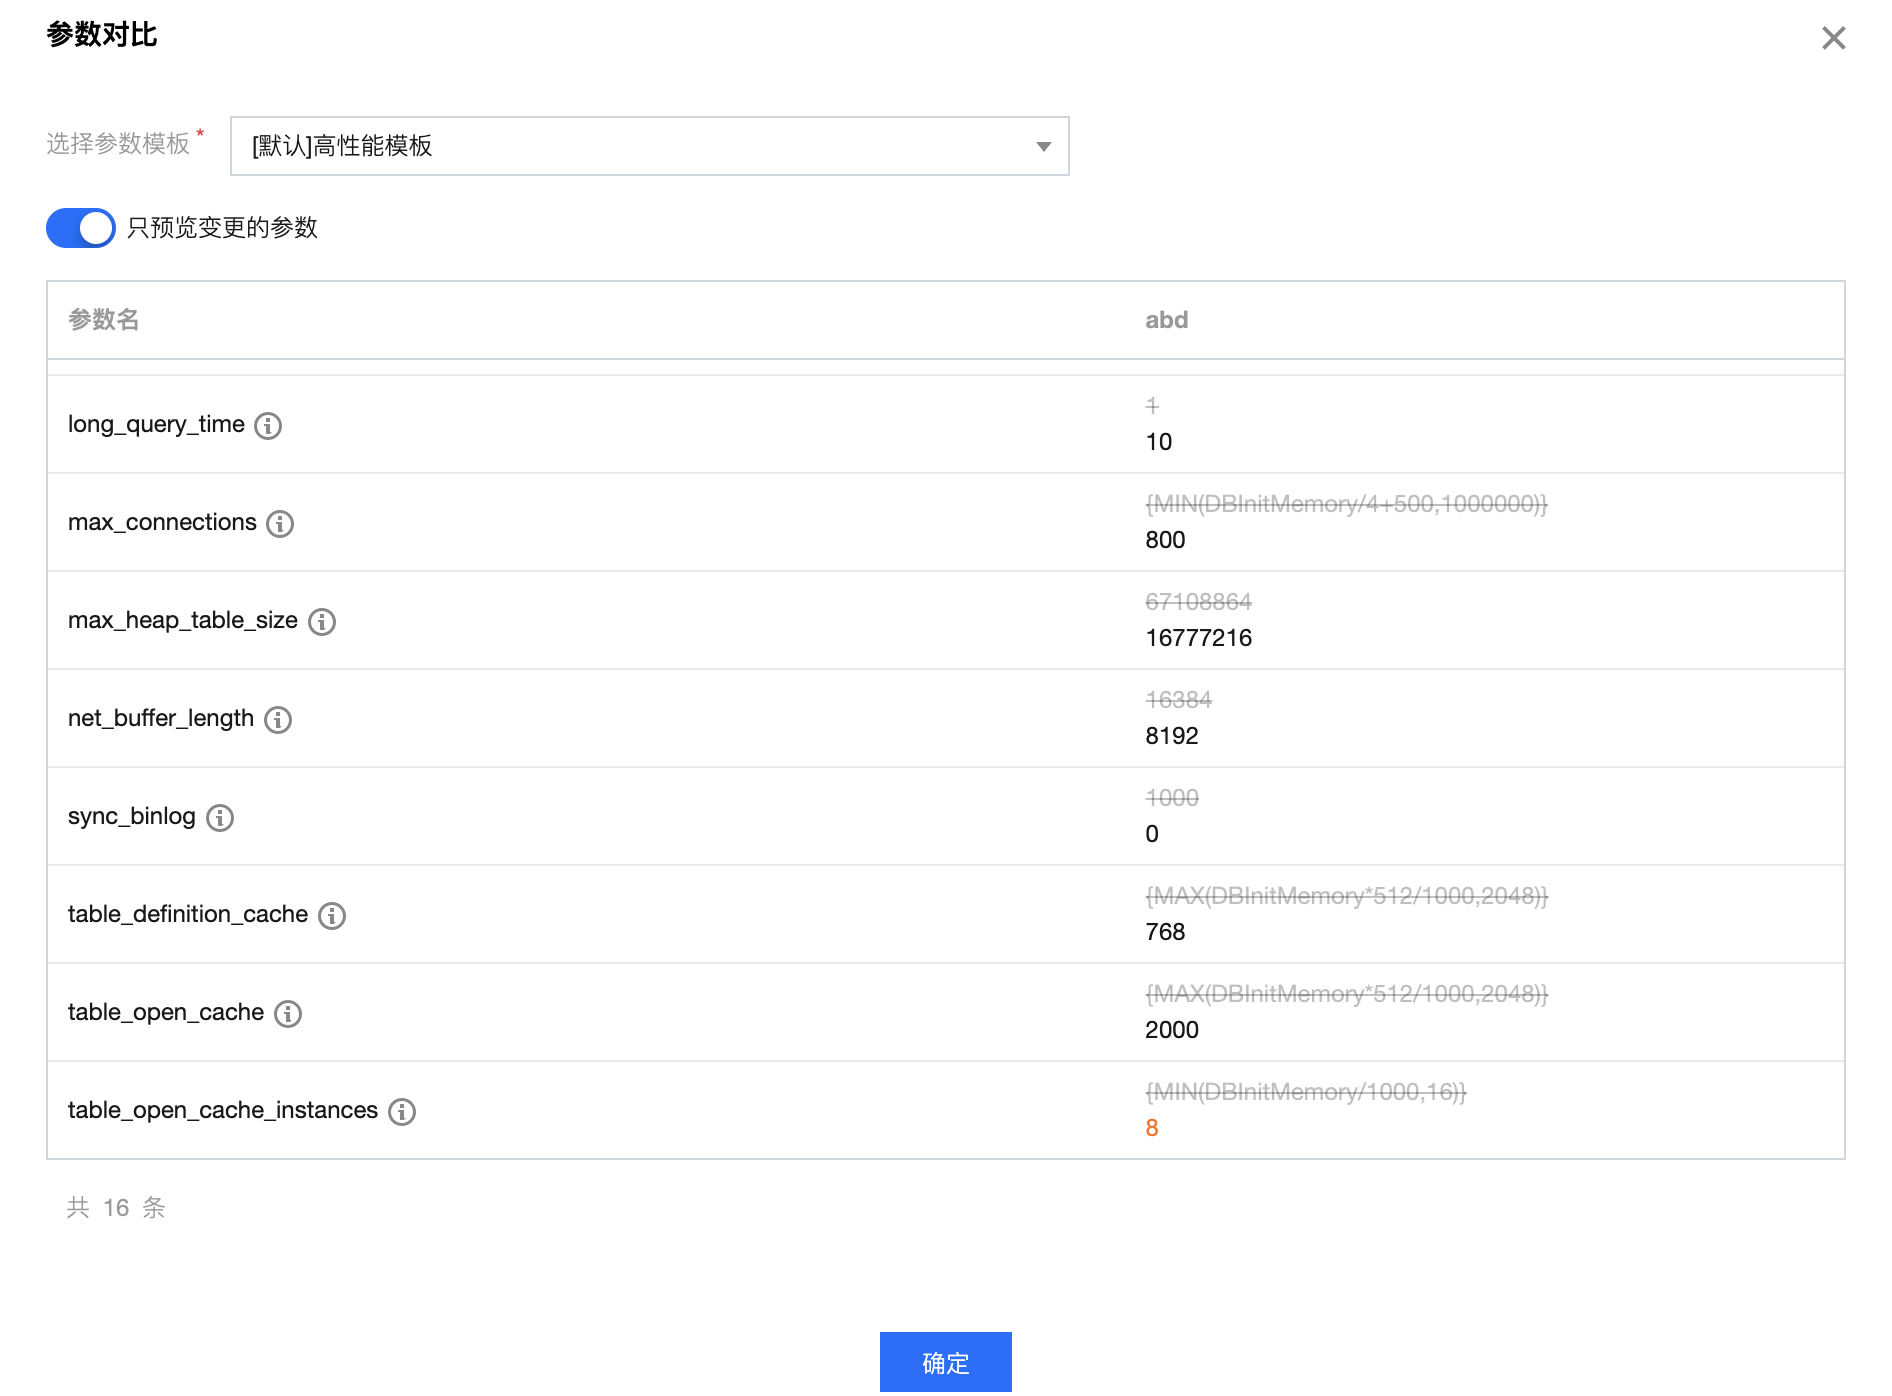Click the abd column header
Viewport: 1892px width, 1396px height.
pyautogui.click(x=1166, y=320)
